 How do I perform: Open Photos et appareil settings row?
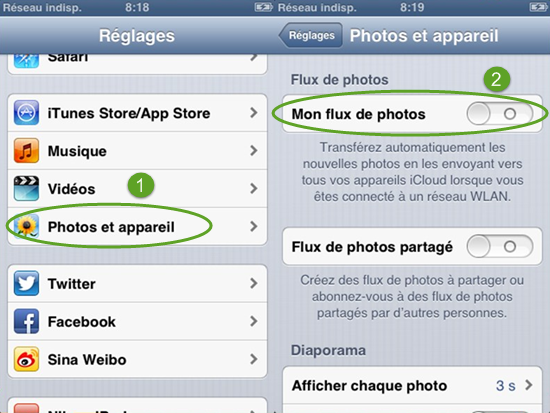click(137, 227)
